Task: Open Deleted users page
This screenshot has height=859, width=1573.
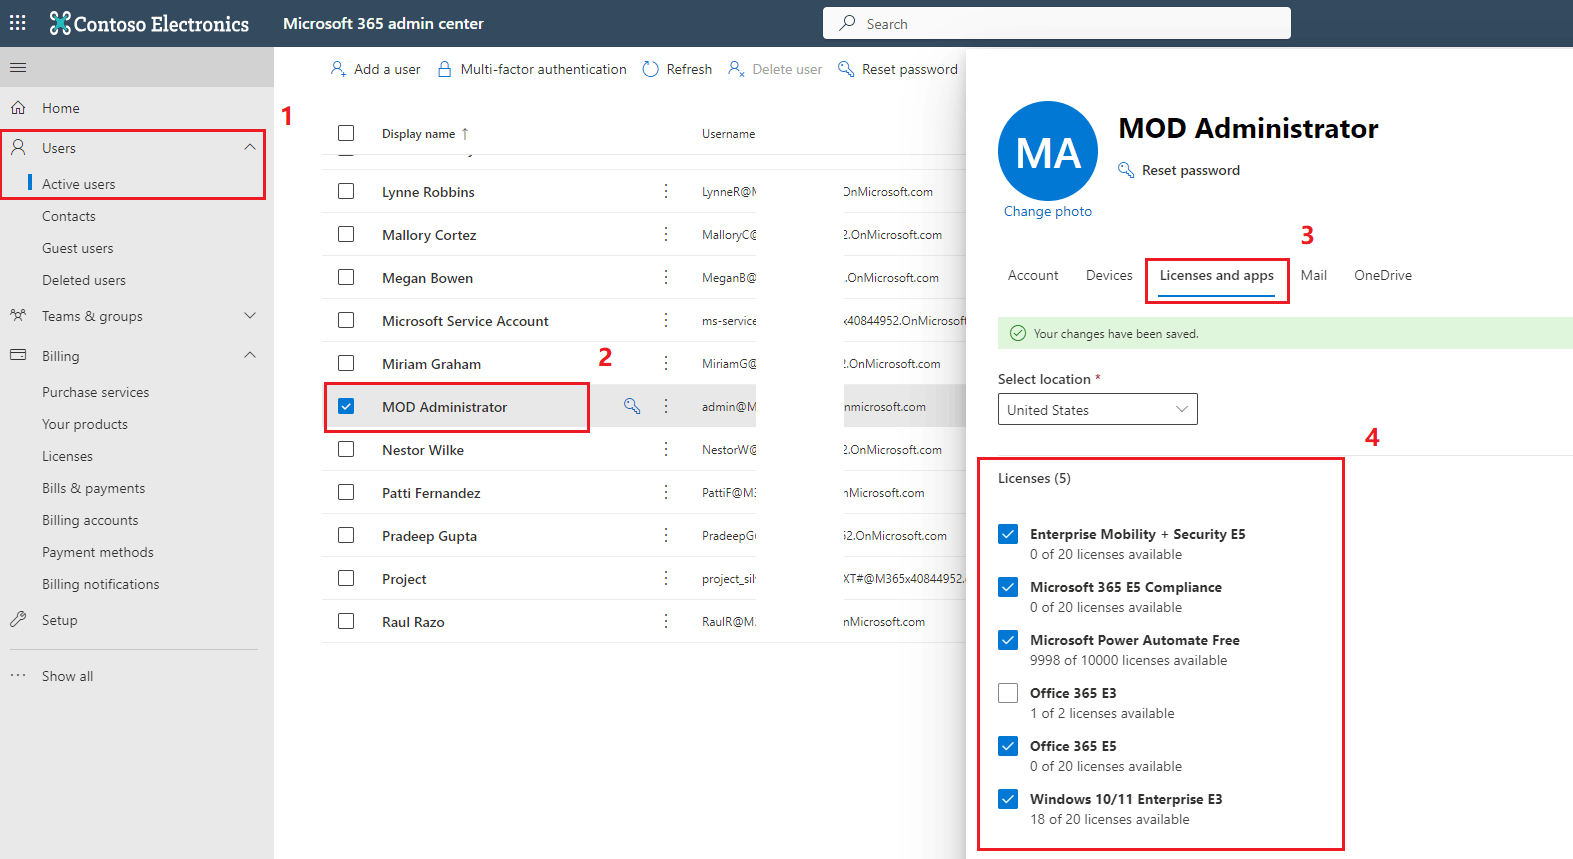Action: click(84, 280)
